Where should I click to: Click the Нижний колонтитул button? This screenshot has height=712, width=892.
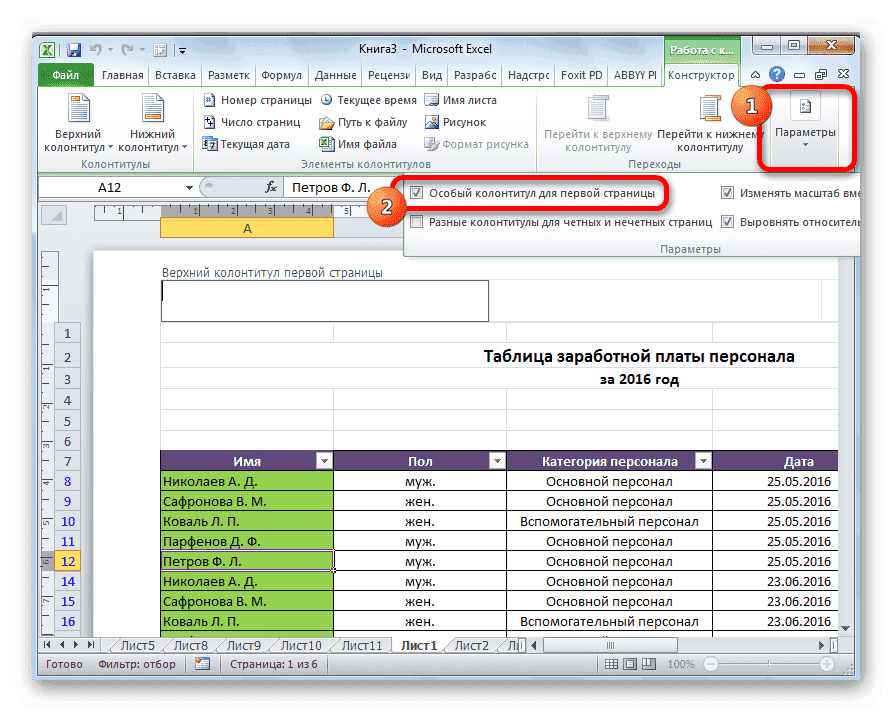[154, 120]
